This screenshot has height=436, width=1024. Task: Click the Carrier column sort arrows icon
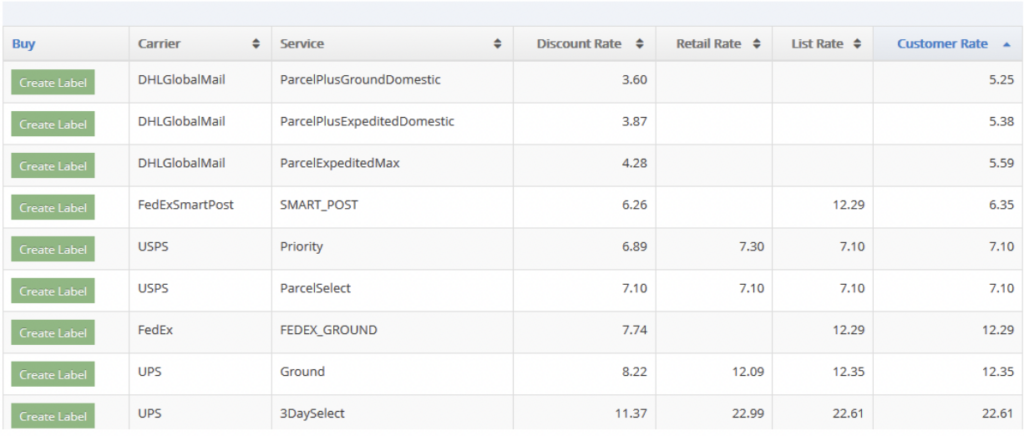[256, 44]
